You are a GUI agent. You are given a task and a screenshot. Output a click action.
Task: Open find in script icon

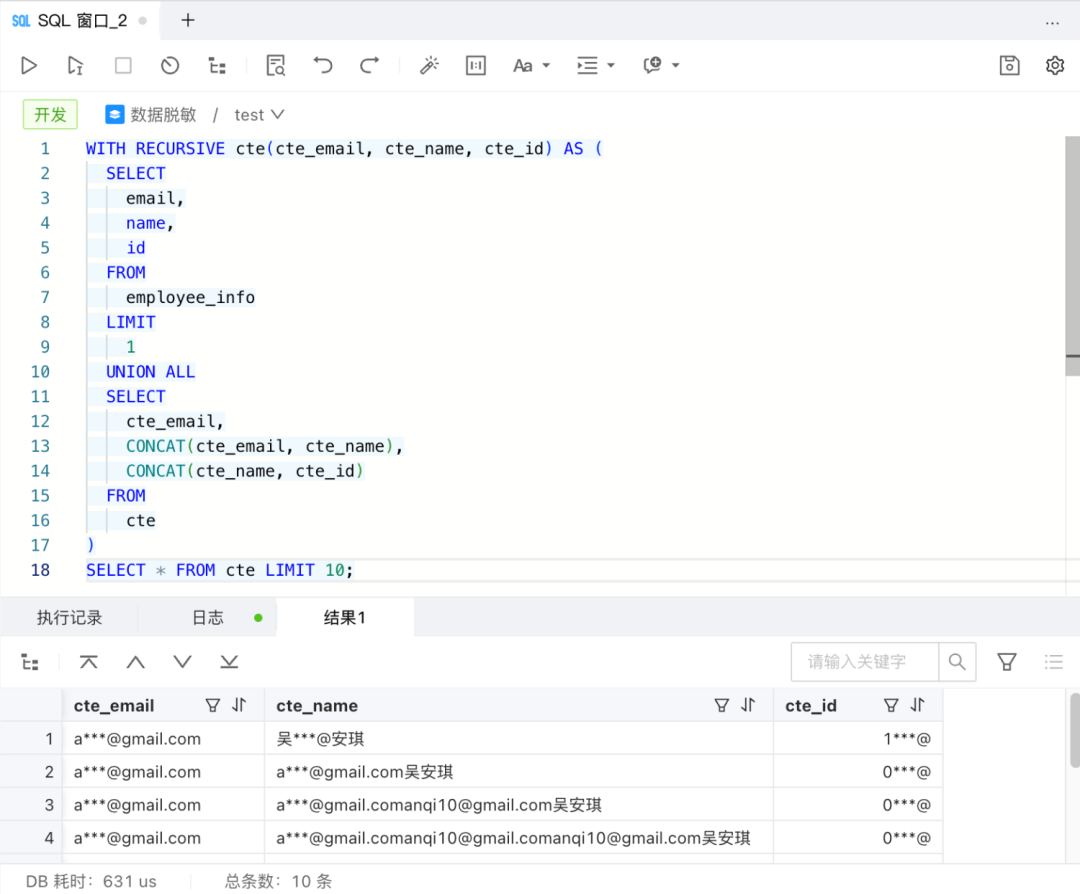pyautogui.click(x=276, y=65)
